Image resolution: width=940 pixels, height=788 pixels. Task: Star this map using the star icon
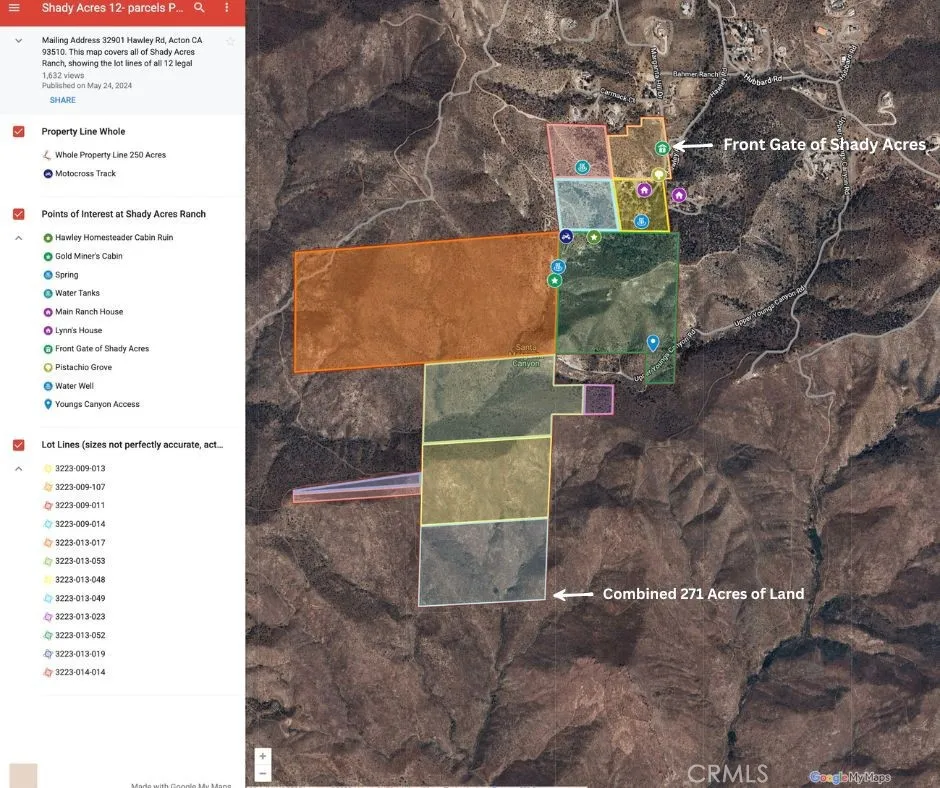pyautogui.click(x=230, y=41)
